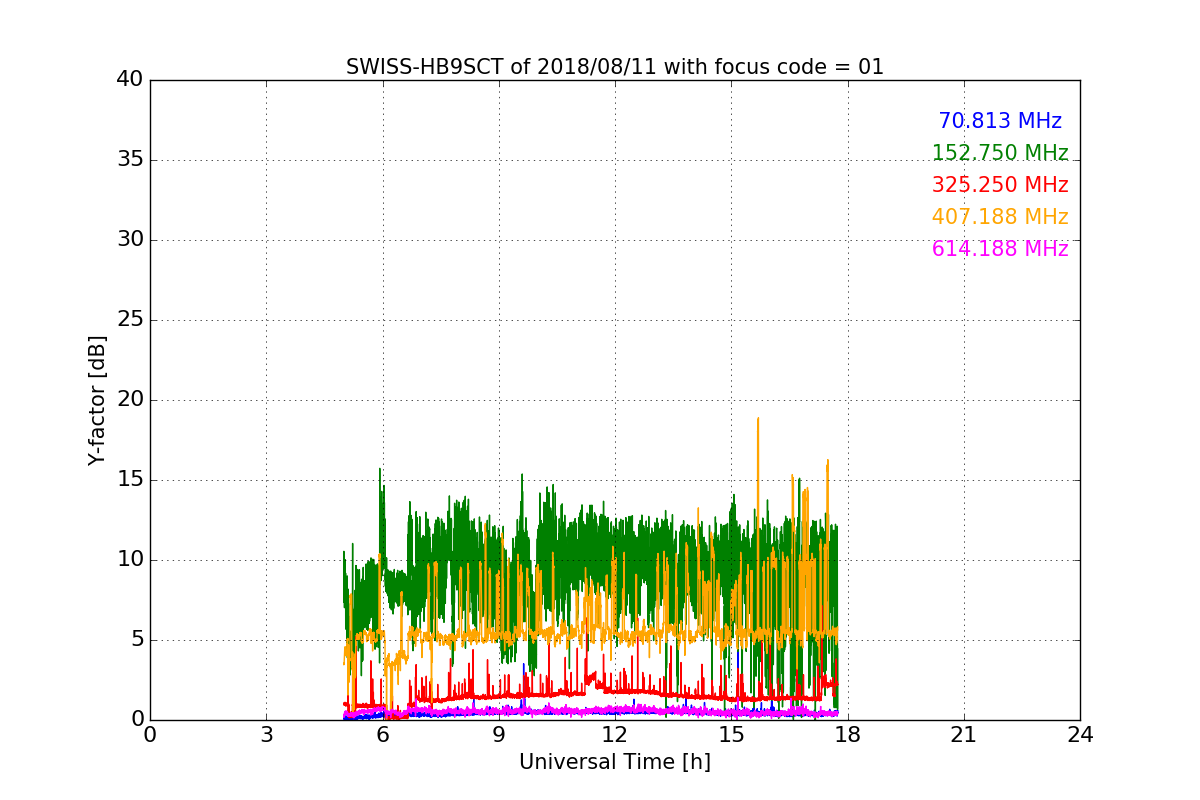Click the x-axis tick label 3

coord(266,735)
